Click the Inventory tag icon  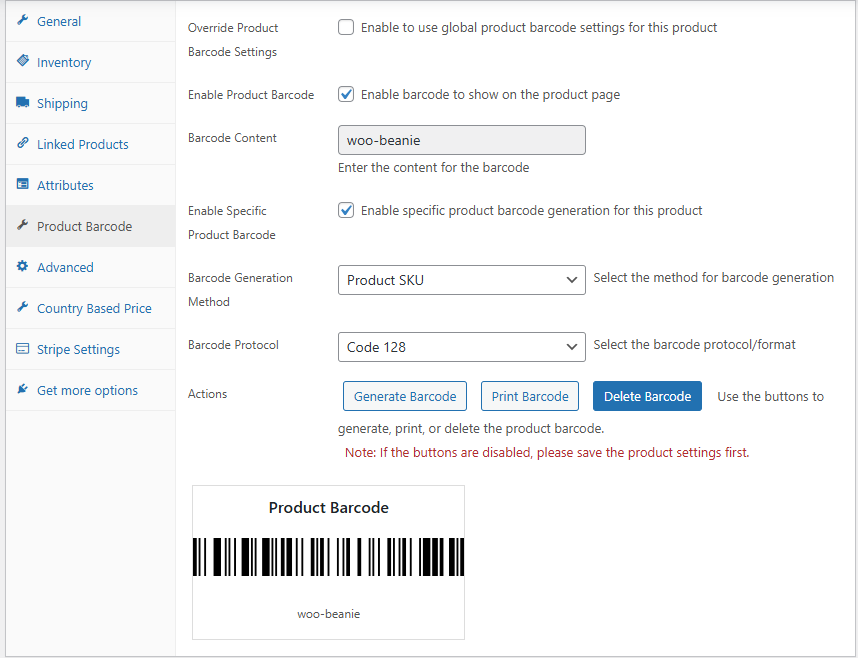coord(22,61)
